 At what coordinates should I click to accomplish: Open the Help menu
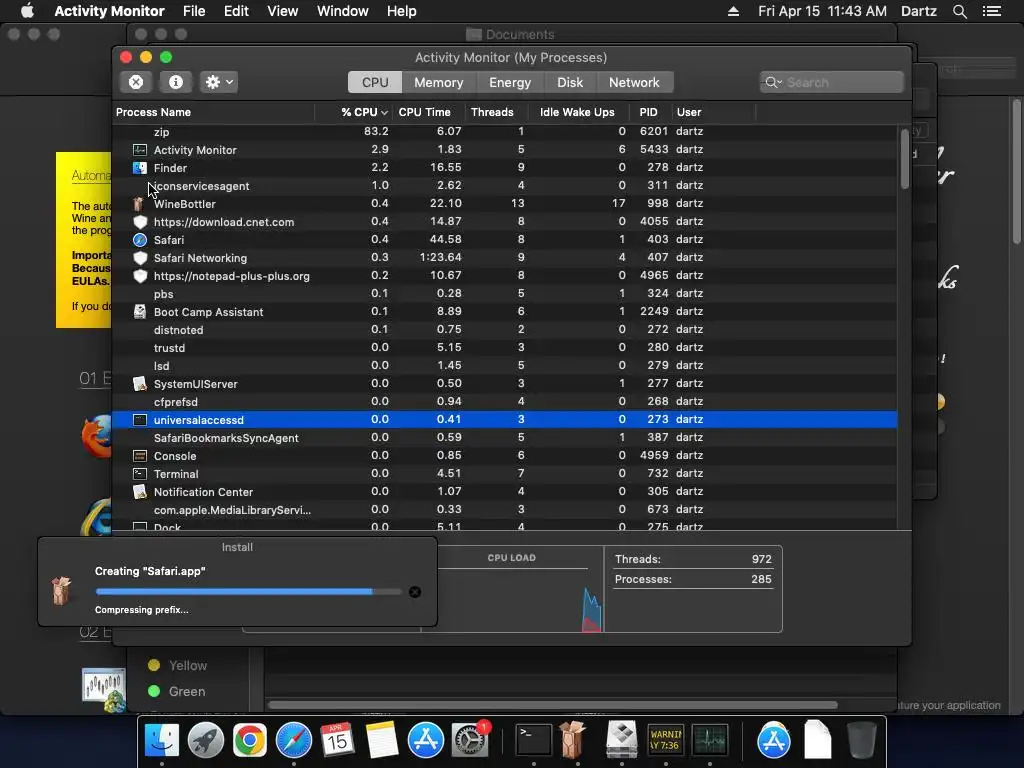(x=401, y=11)
